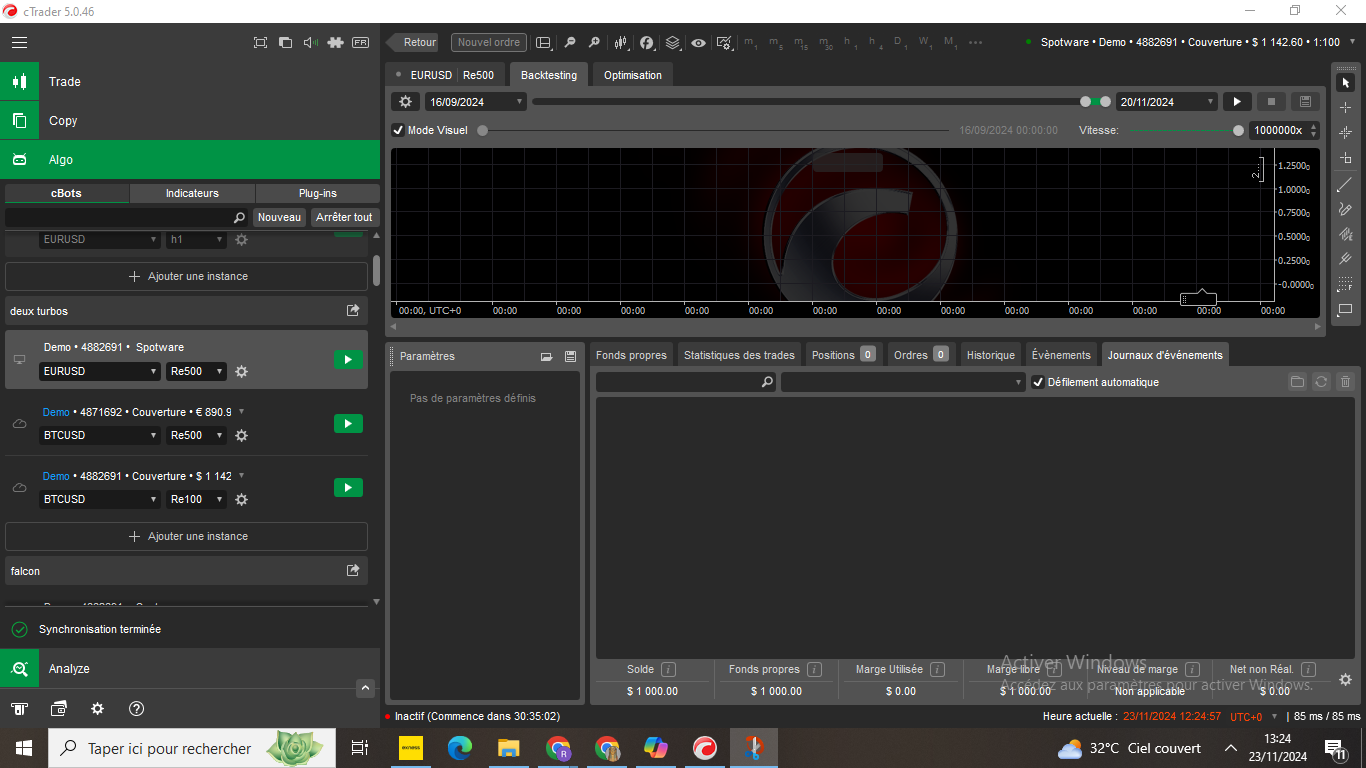Open the chart layout icon in toolbar

point(545,43)
